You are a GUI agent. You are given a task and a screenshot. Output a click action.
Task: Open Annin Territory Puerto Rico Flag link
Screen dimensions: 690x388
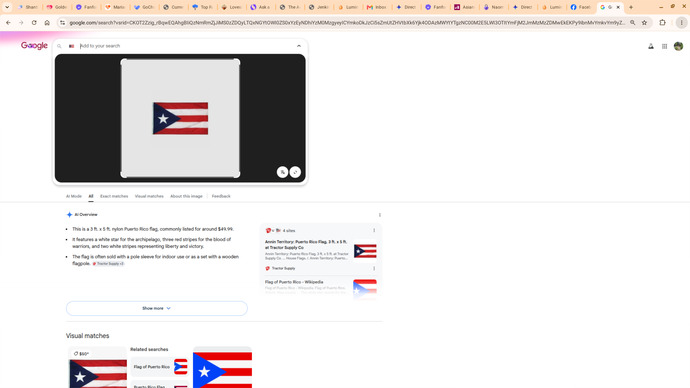[x=306, y=245]
